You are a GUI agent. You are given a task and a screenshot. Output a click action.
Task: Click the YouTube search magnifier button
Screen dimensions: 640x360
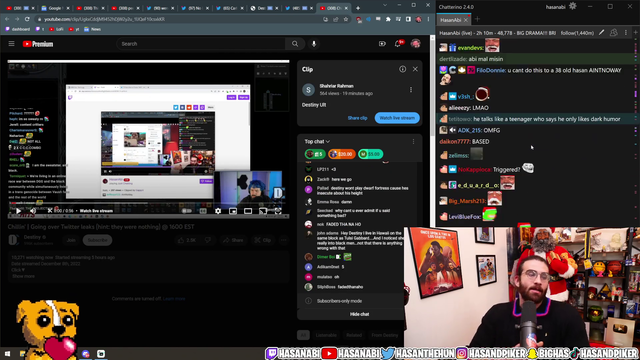coord(295,44)
